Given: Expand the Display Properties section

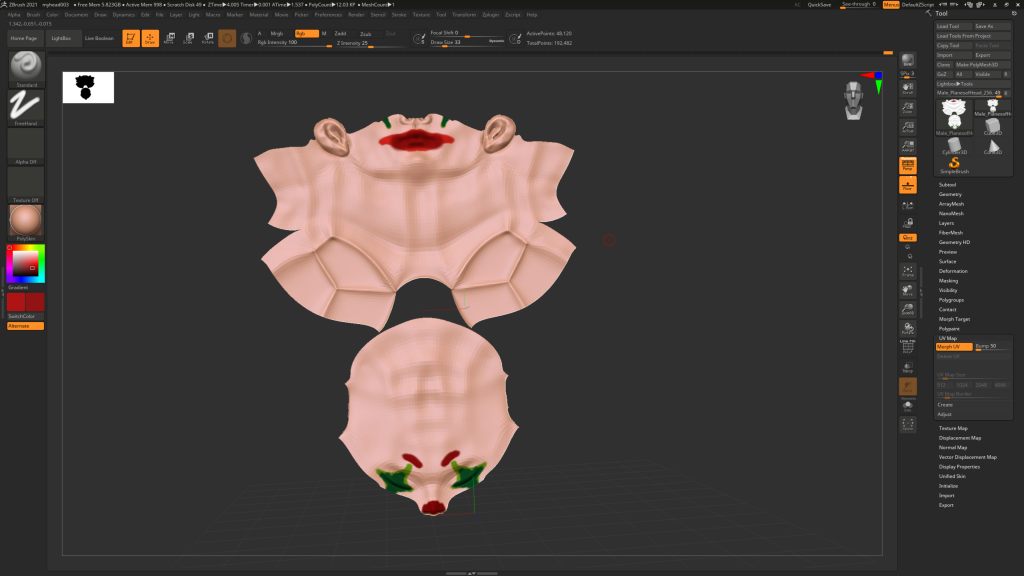Looking at the screenshot, I should coord(959,467).
